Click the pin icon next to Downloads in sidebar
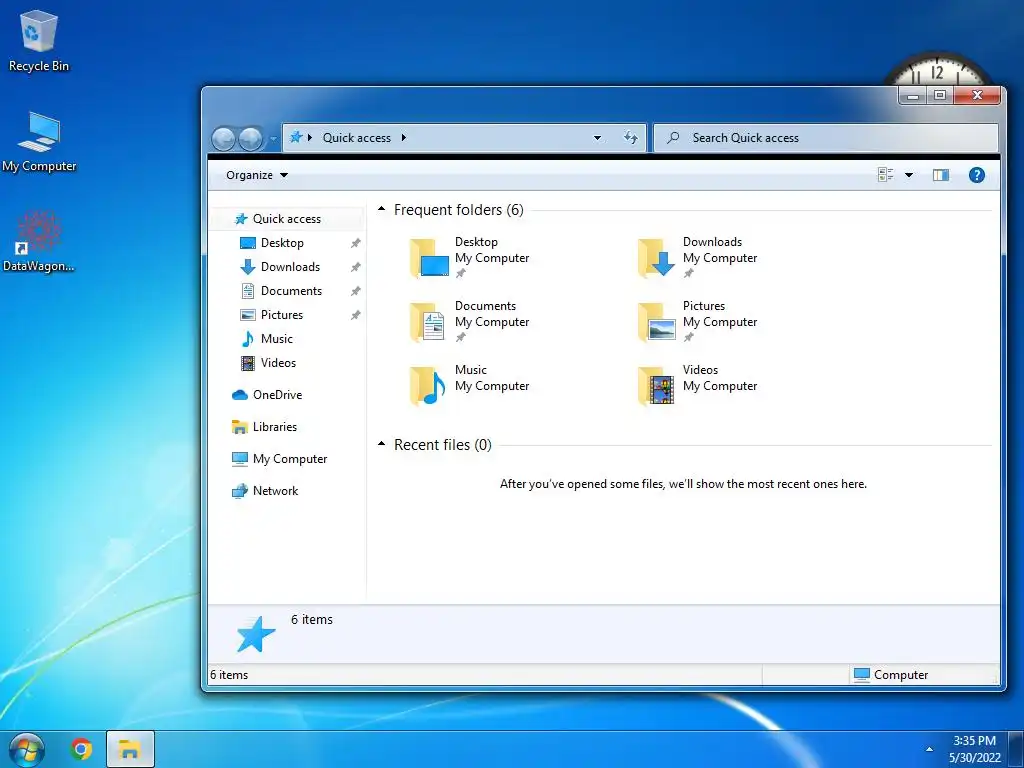This screenshot has height=768, width=1024. coord(355,267)
